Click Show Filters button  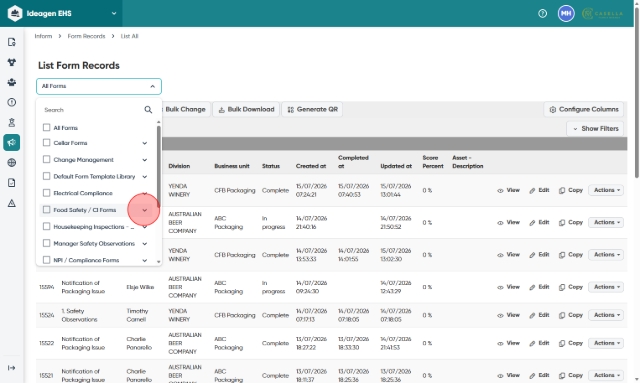tap(595, 129)
